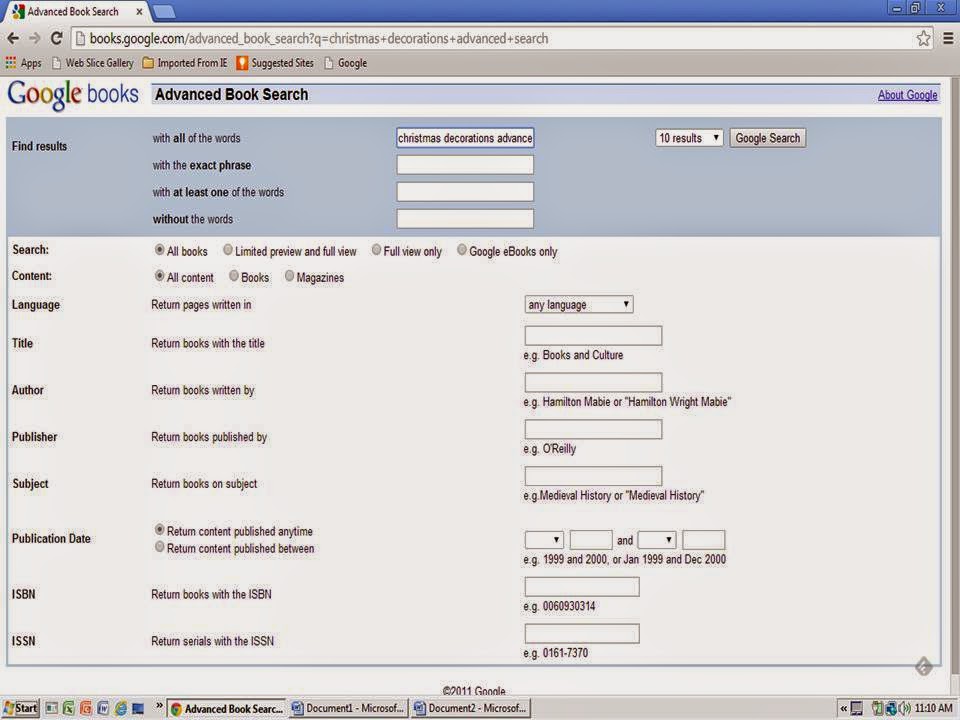Select the All content radio button
This screenshot has height=720, width=960.
coord(159,276)
